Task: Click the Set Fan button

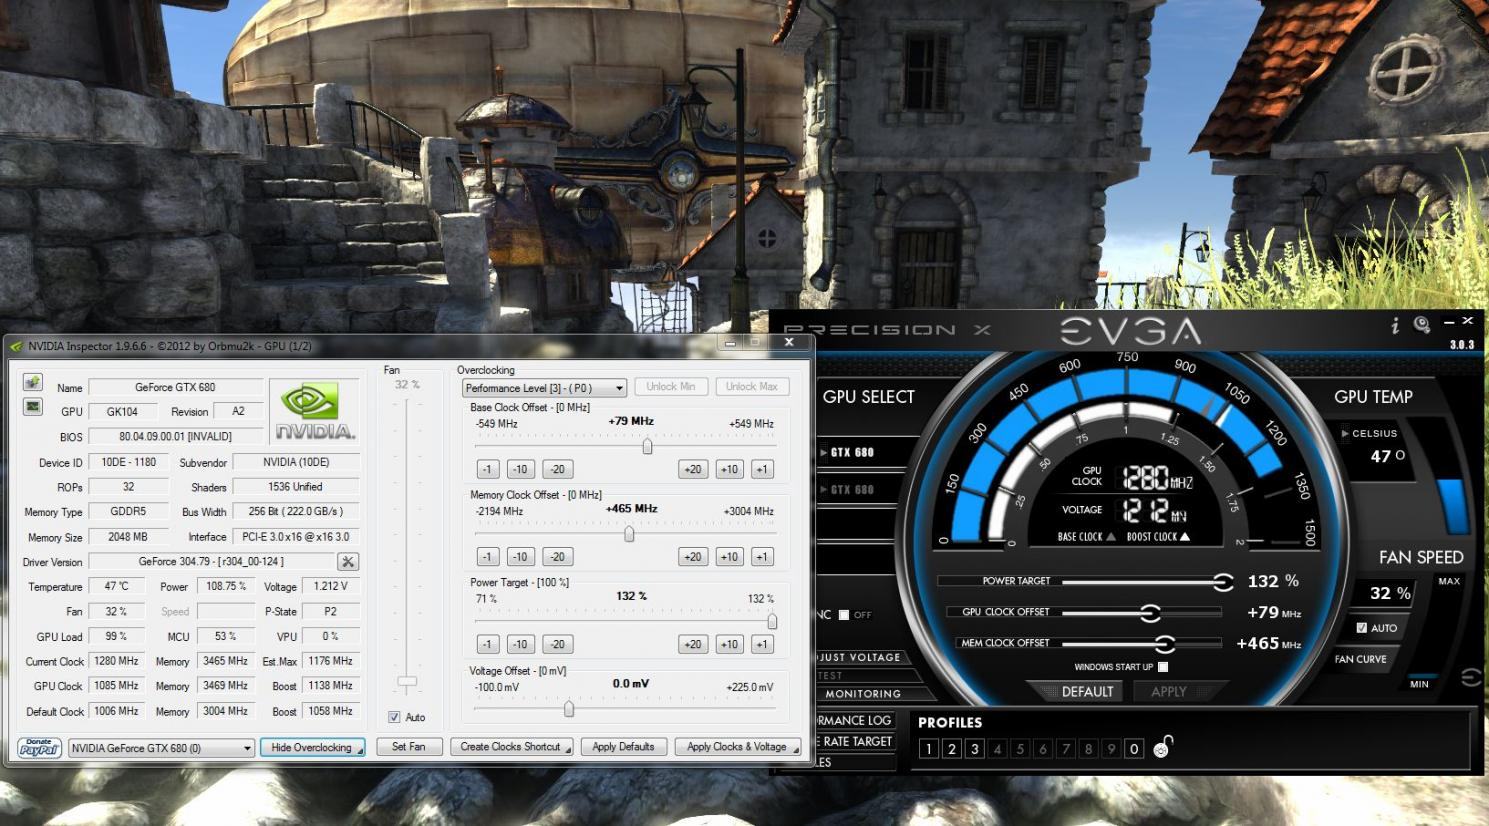Action: coord(408,747)
